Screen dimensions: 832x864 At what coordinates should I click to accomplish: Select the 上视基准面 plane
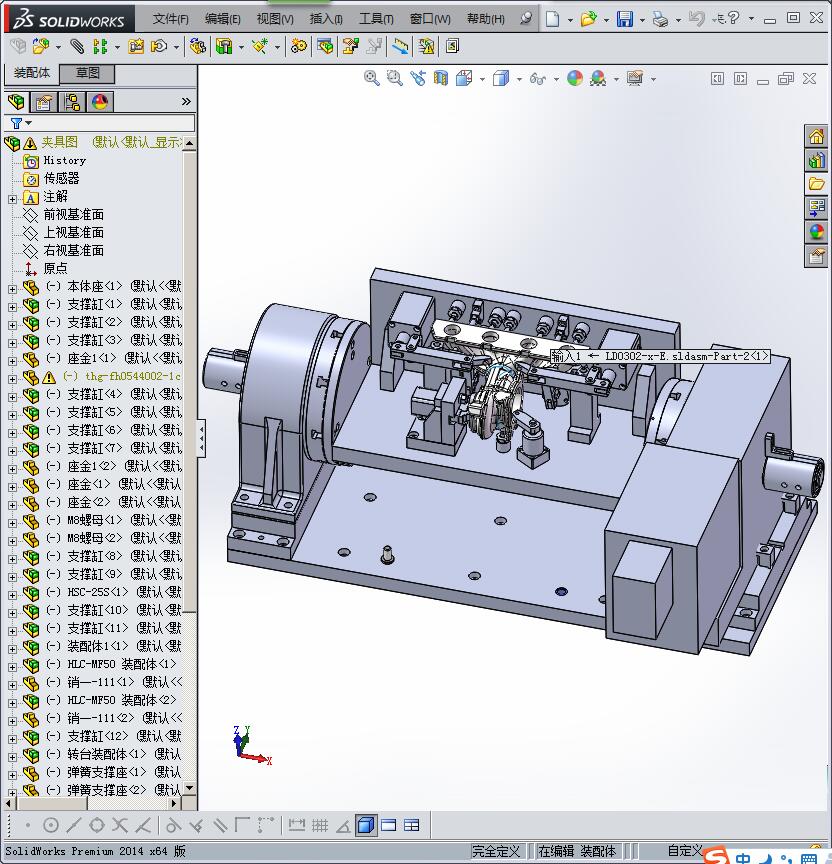73,233
